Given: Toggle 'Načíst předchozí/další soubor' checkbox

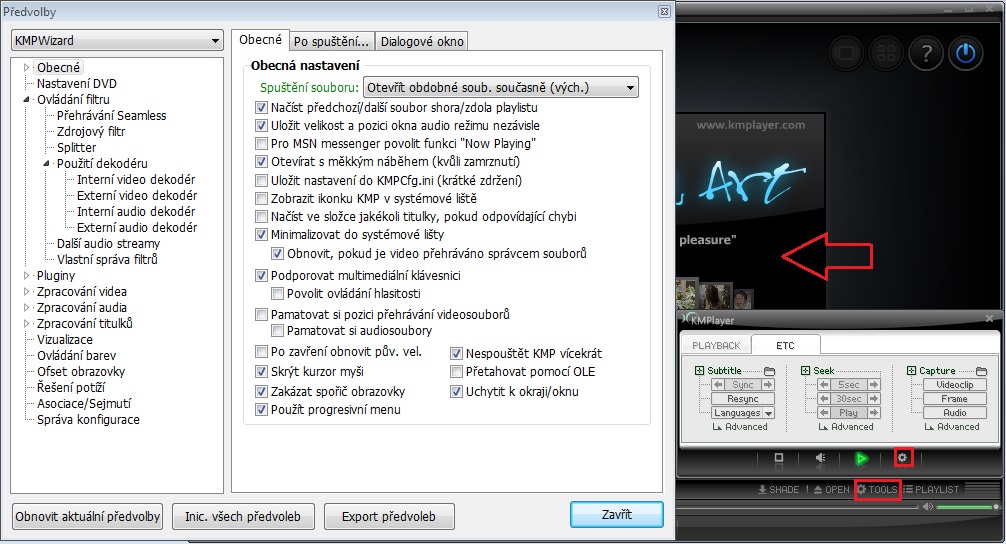Looking at the screenshot, I should 261,108.
